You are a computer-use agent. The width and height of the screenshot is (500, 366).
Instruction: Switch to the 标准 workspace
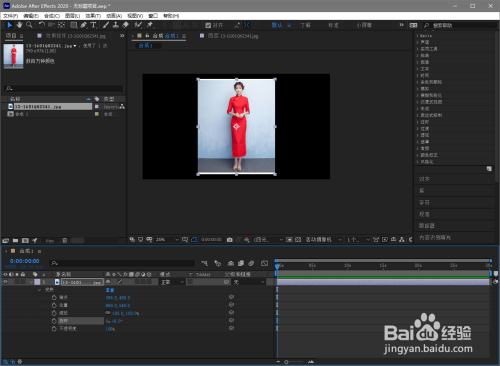(333, 25)
